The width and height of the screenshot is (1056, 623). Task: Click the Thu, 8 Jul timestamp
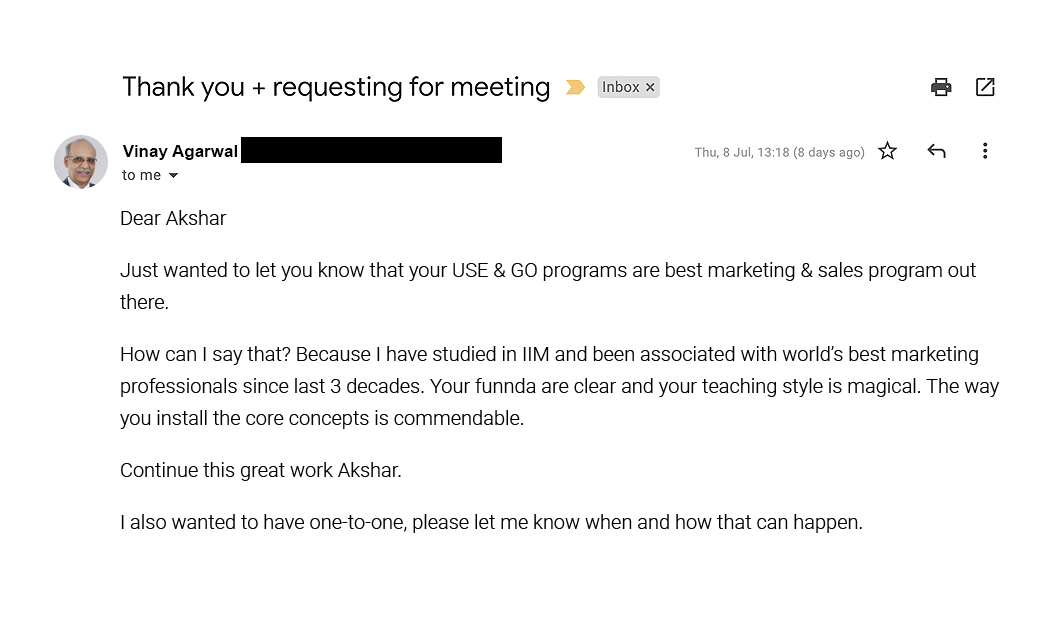[x=779, y=152]
